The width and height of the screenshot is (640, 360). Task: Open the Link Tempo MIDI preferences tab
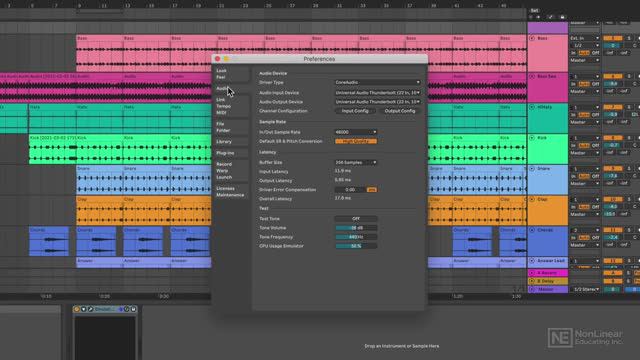click(x=231, y=106)
